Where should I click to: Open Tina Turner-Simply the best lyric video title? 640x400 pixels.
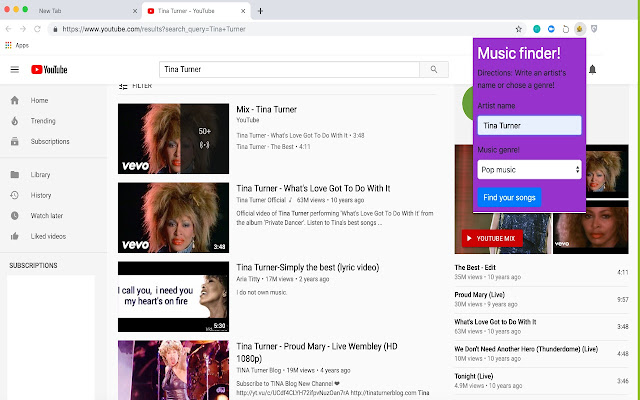pos(307,267)
